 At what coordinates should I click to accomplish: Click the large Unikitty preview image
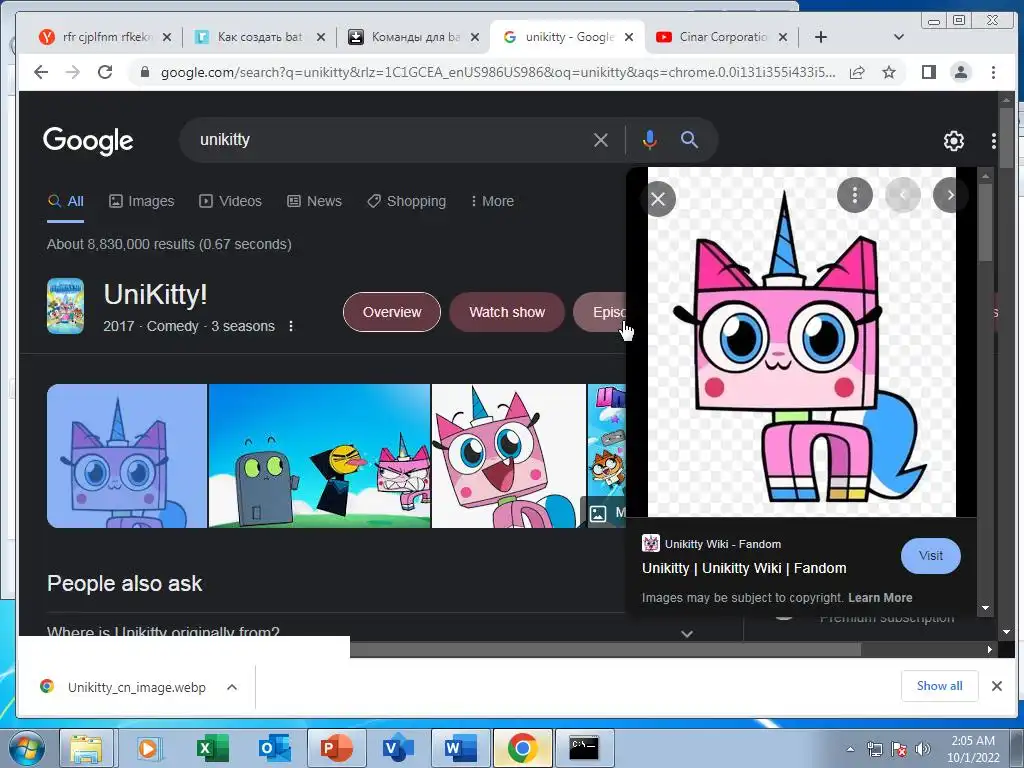tap(801, 342)
